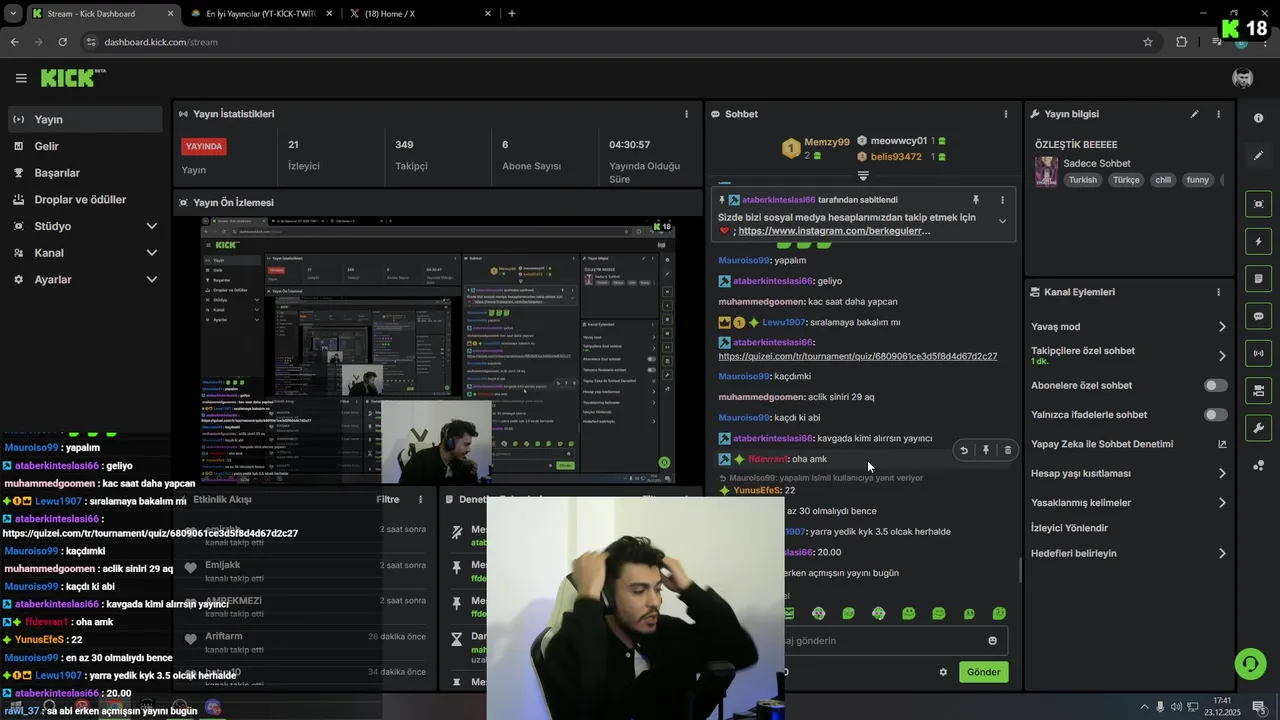
Task: Open a new browser tab
Action: [512, 14]
